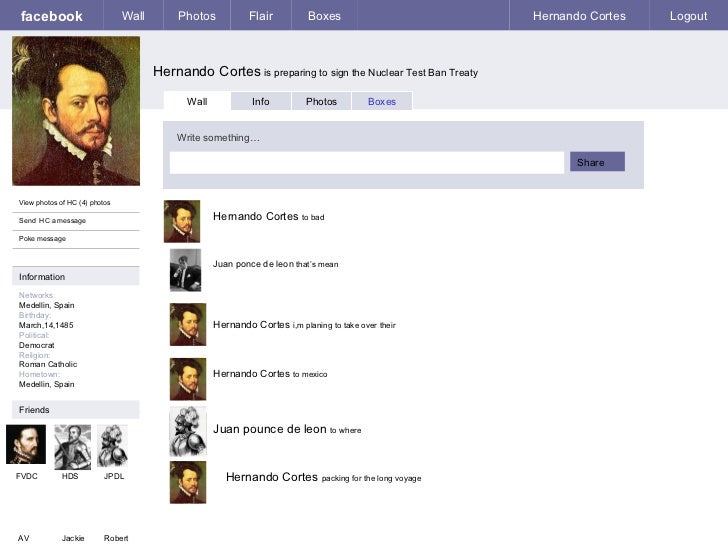
Task: Open Photos in the top navigation bar
Action: (197, 16)
